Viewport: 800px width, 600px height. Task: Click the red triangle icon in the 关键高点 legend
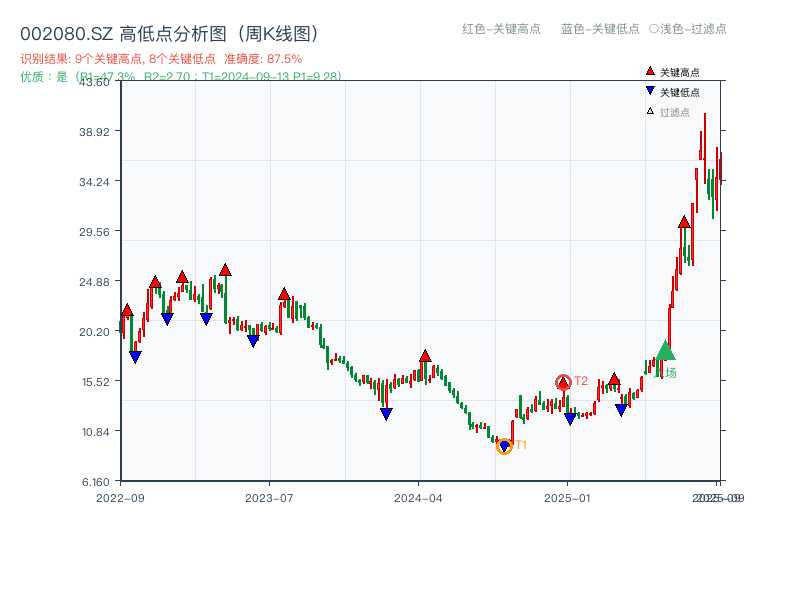coord(650,71)
